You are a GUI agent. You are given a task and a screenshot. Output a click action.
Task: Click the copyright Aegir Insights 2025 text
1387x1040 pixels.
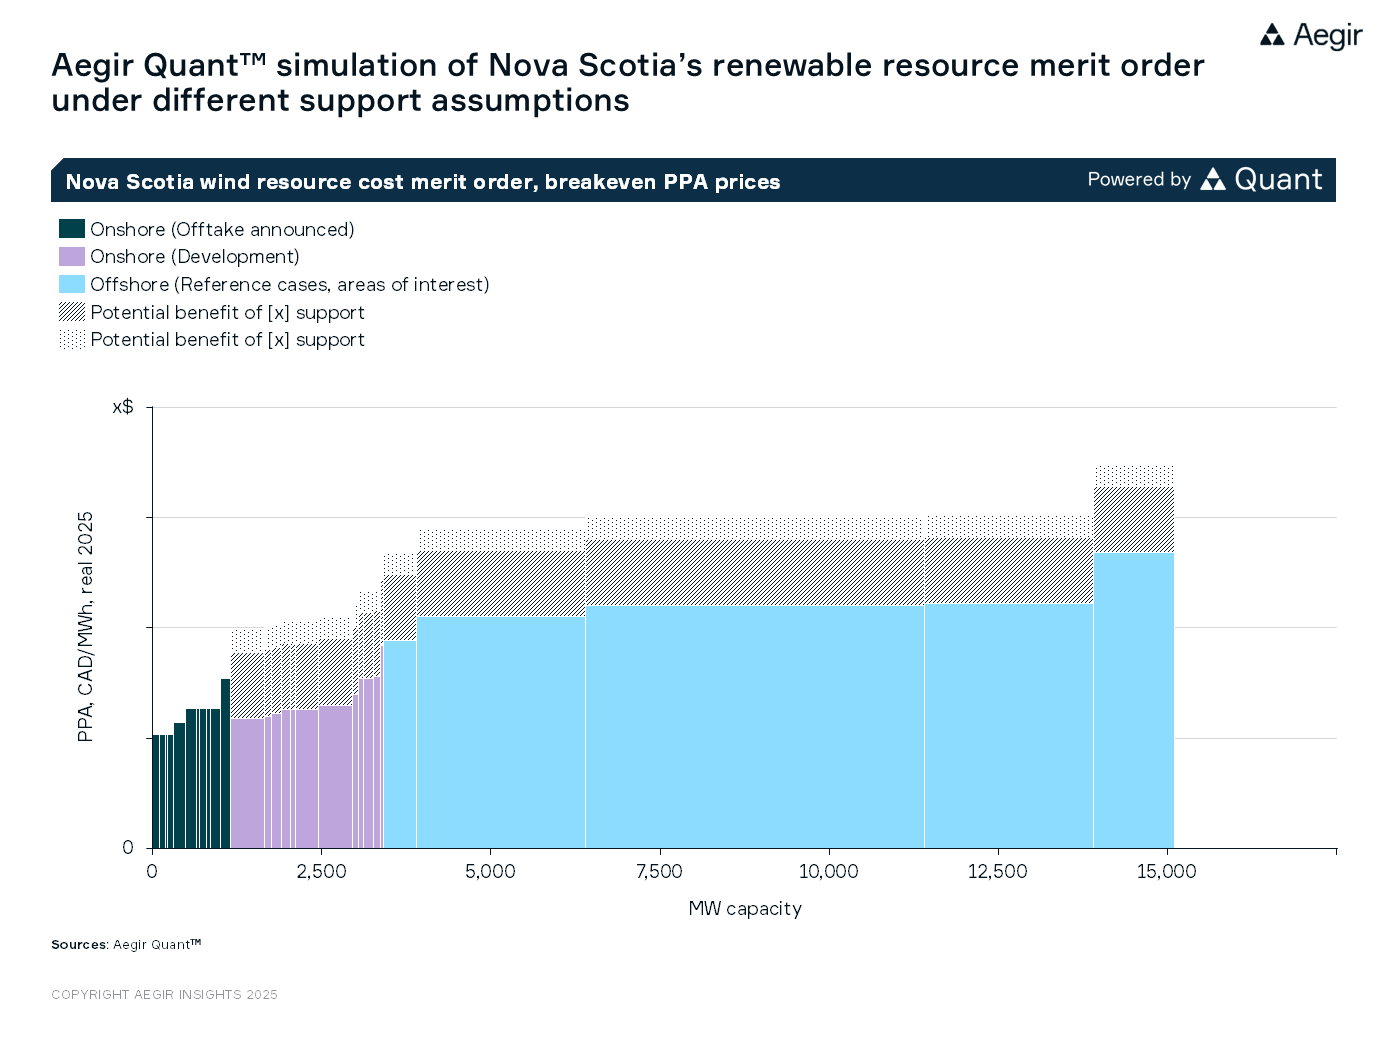tap(164, 994)
